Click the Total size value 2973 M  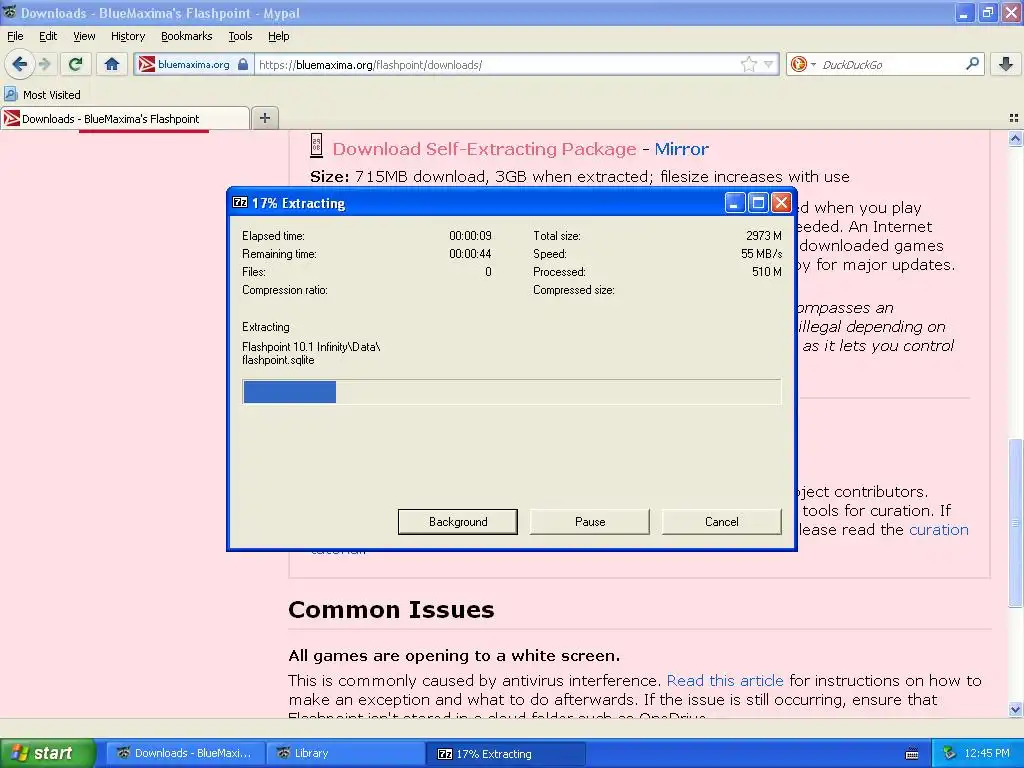click(763, 236)
